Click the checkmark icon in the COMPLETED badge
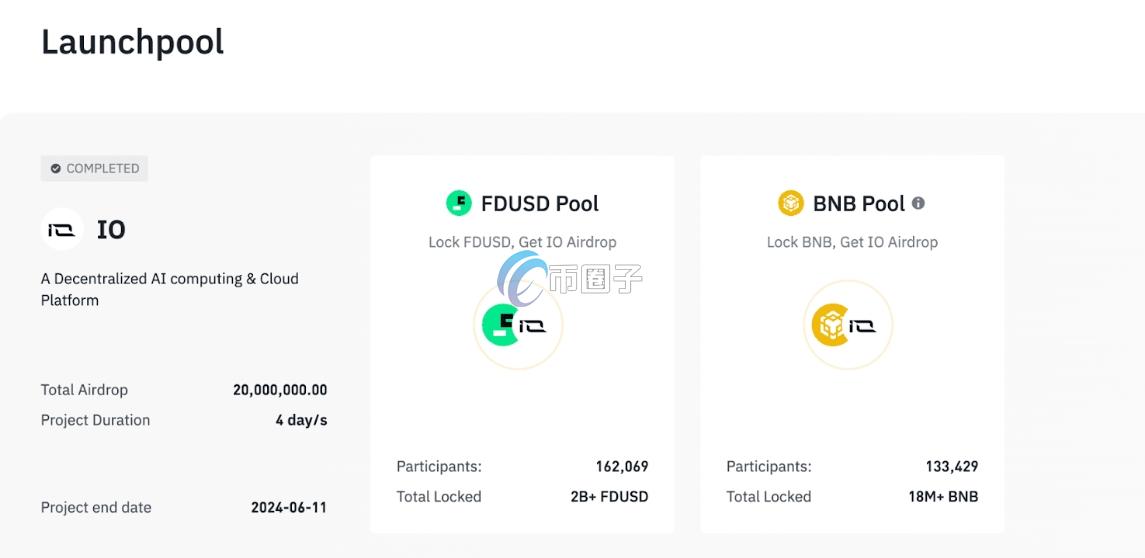Screen dimensions: 1145x558 pos(56,169)
